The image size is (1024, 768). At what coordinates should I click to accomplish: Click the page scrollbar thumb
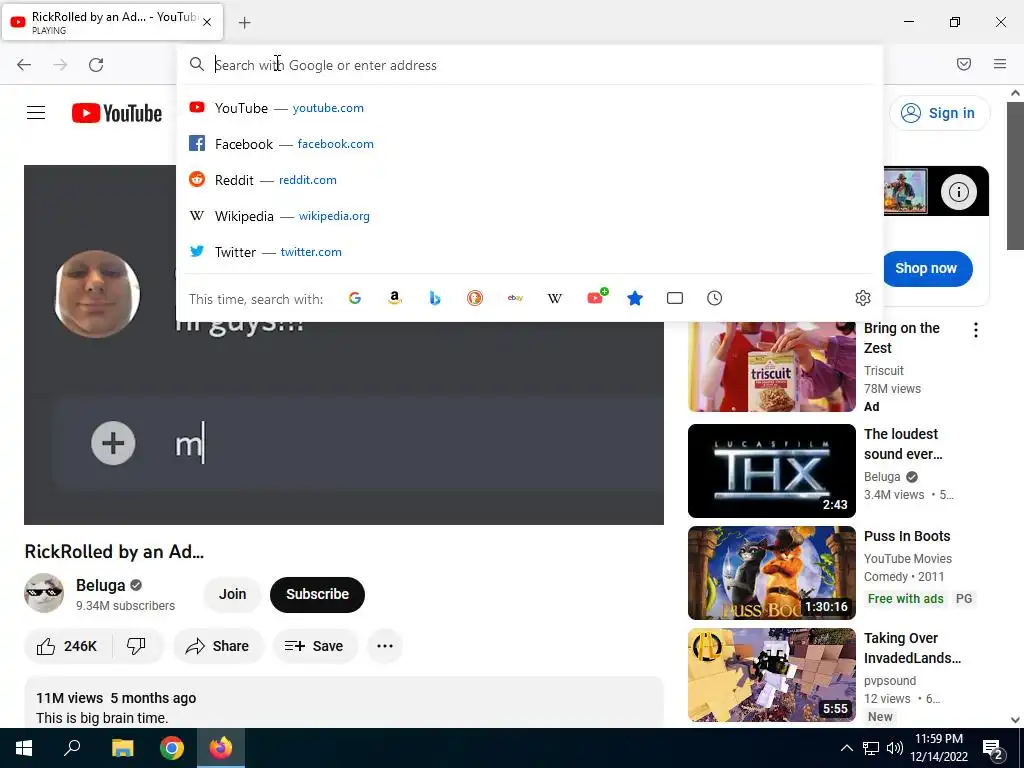pyautogui.click(x=1015, y=175)
